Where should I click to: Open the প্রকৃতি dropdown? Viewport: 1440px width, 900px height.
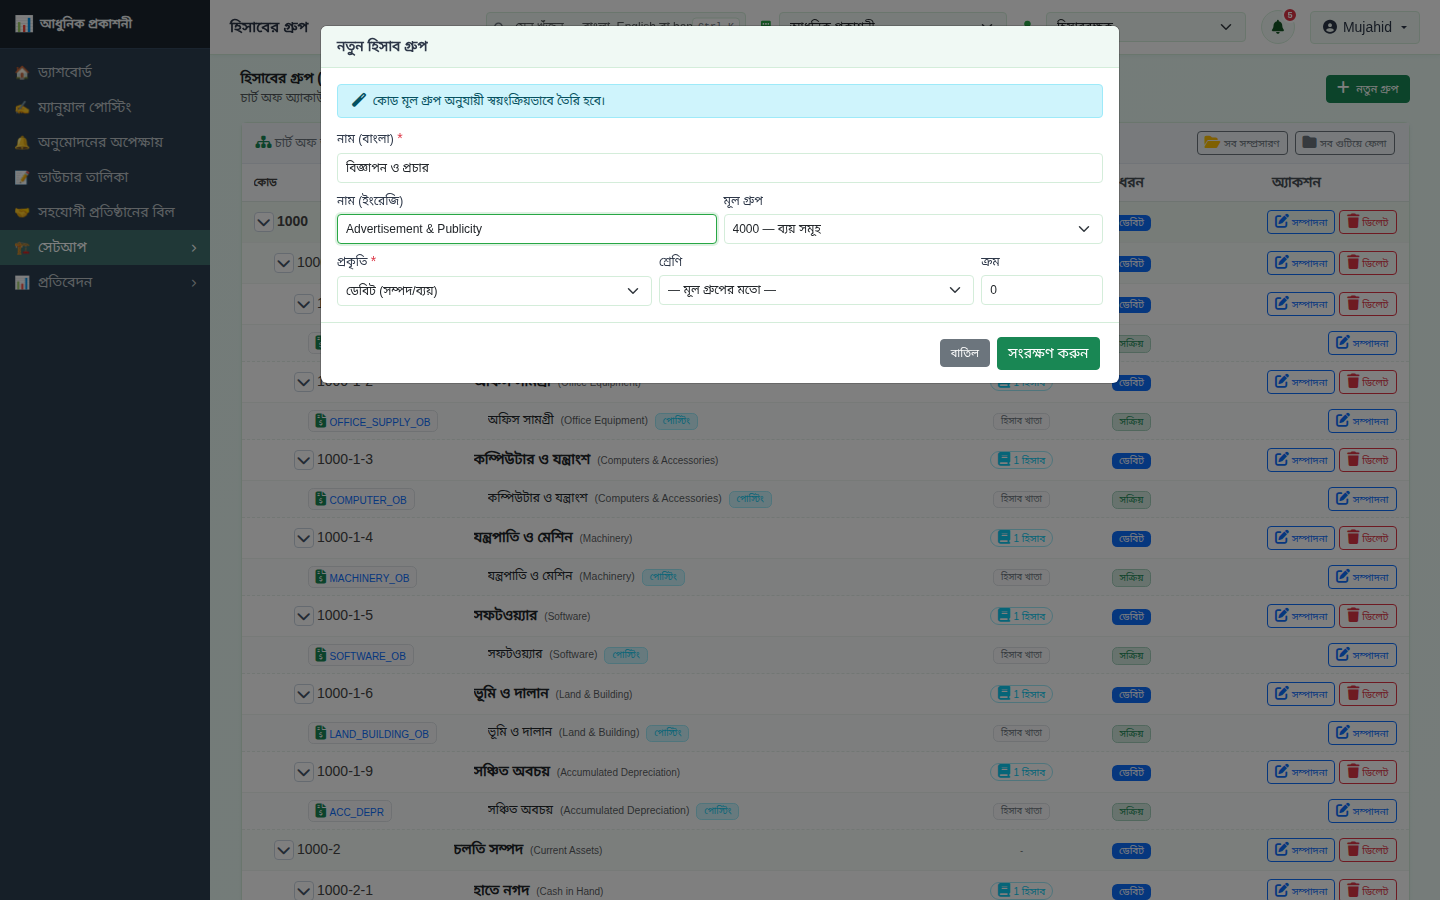494,291
